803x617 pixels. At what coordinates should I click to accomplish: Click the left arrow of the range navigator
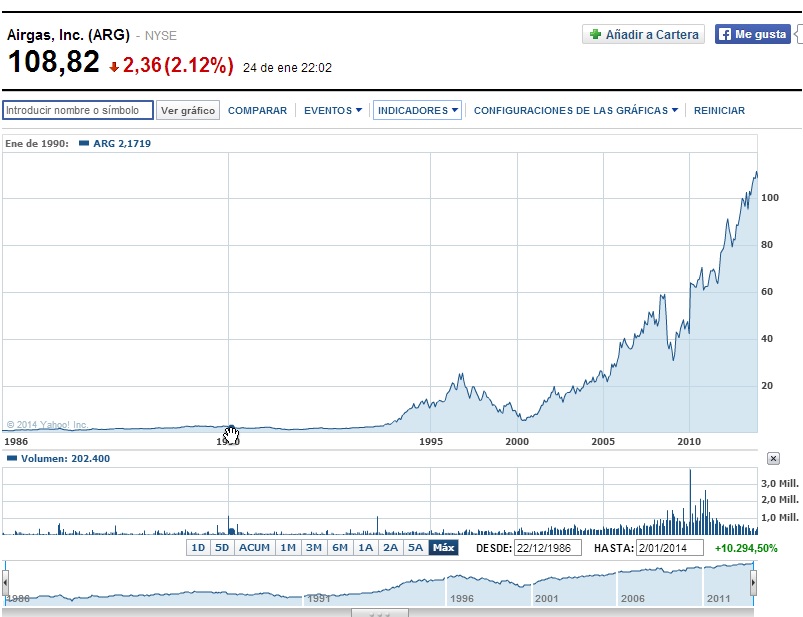pyautogui.click(x=5, y=583)
